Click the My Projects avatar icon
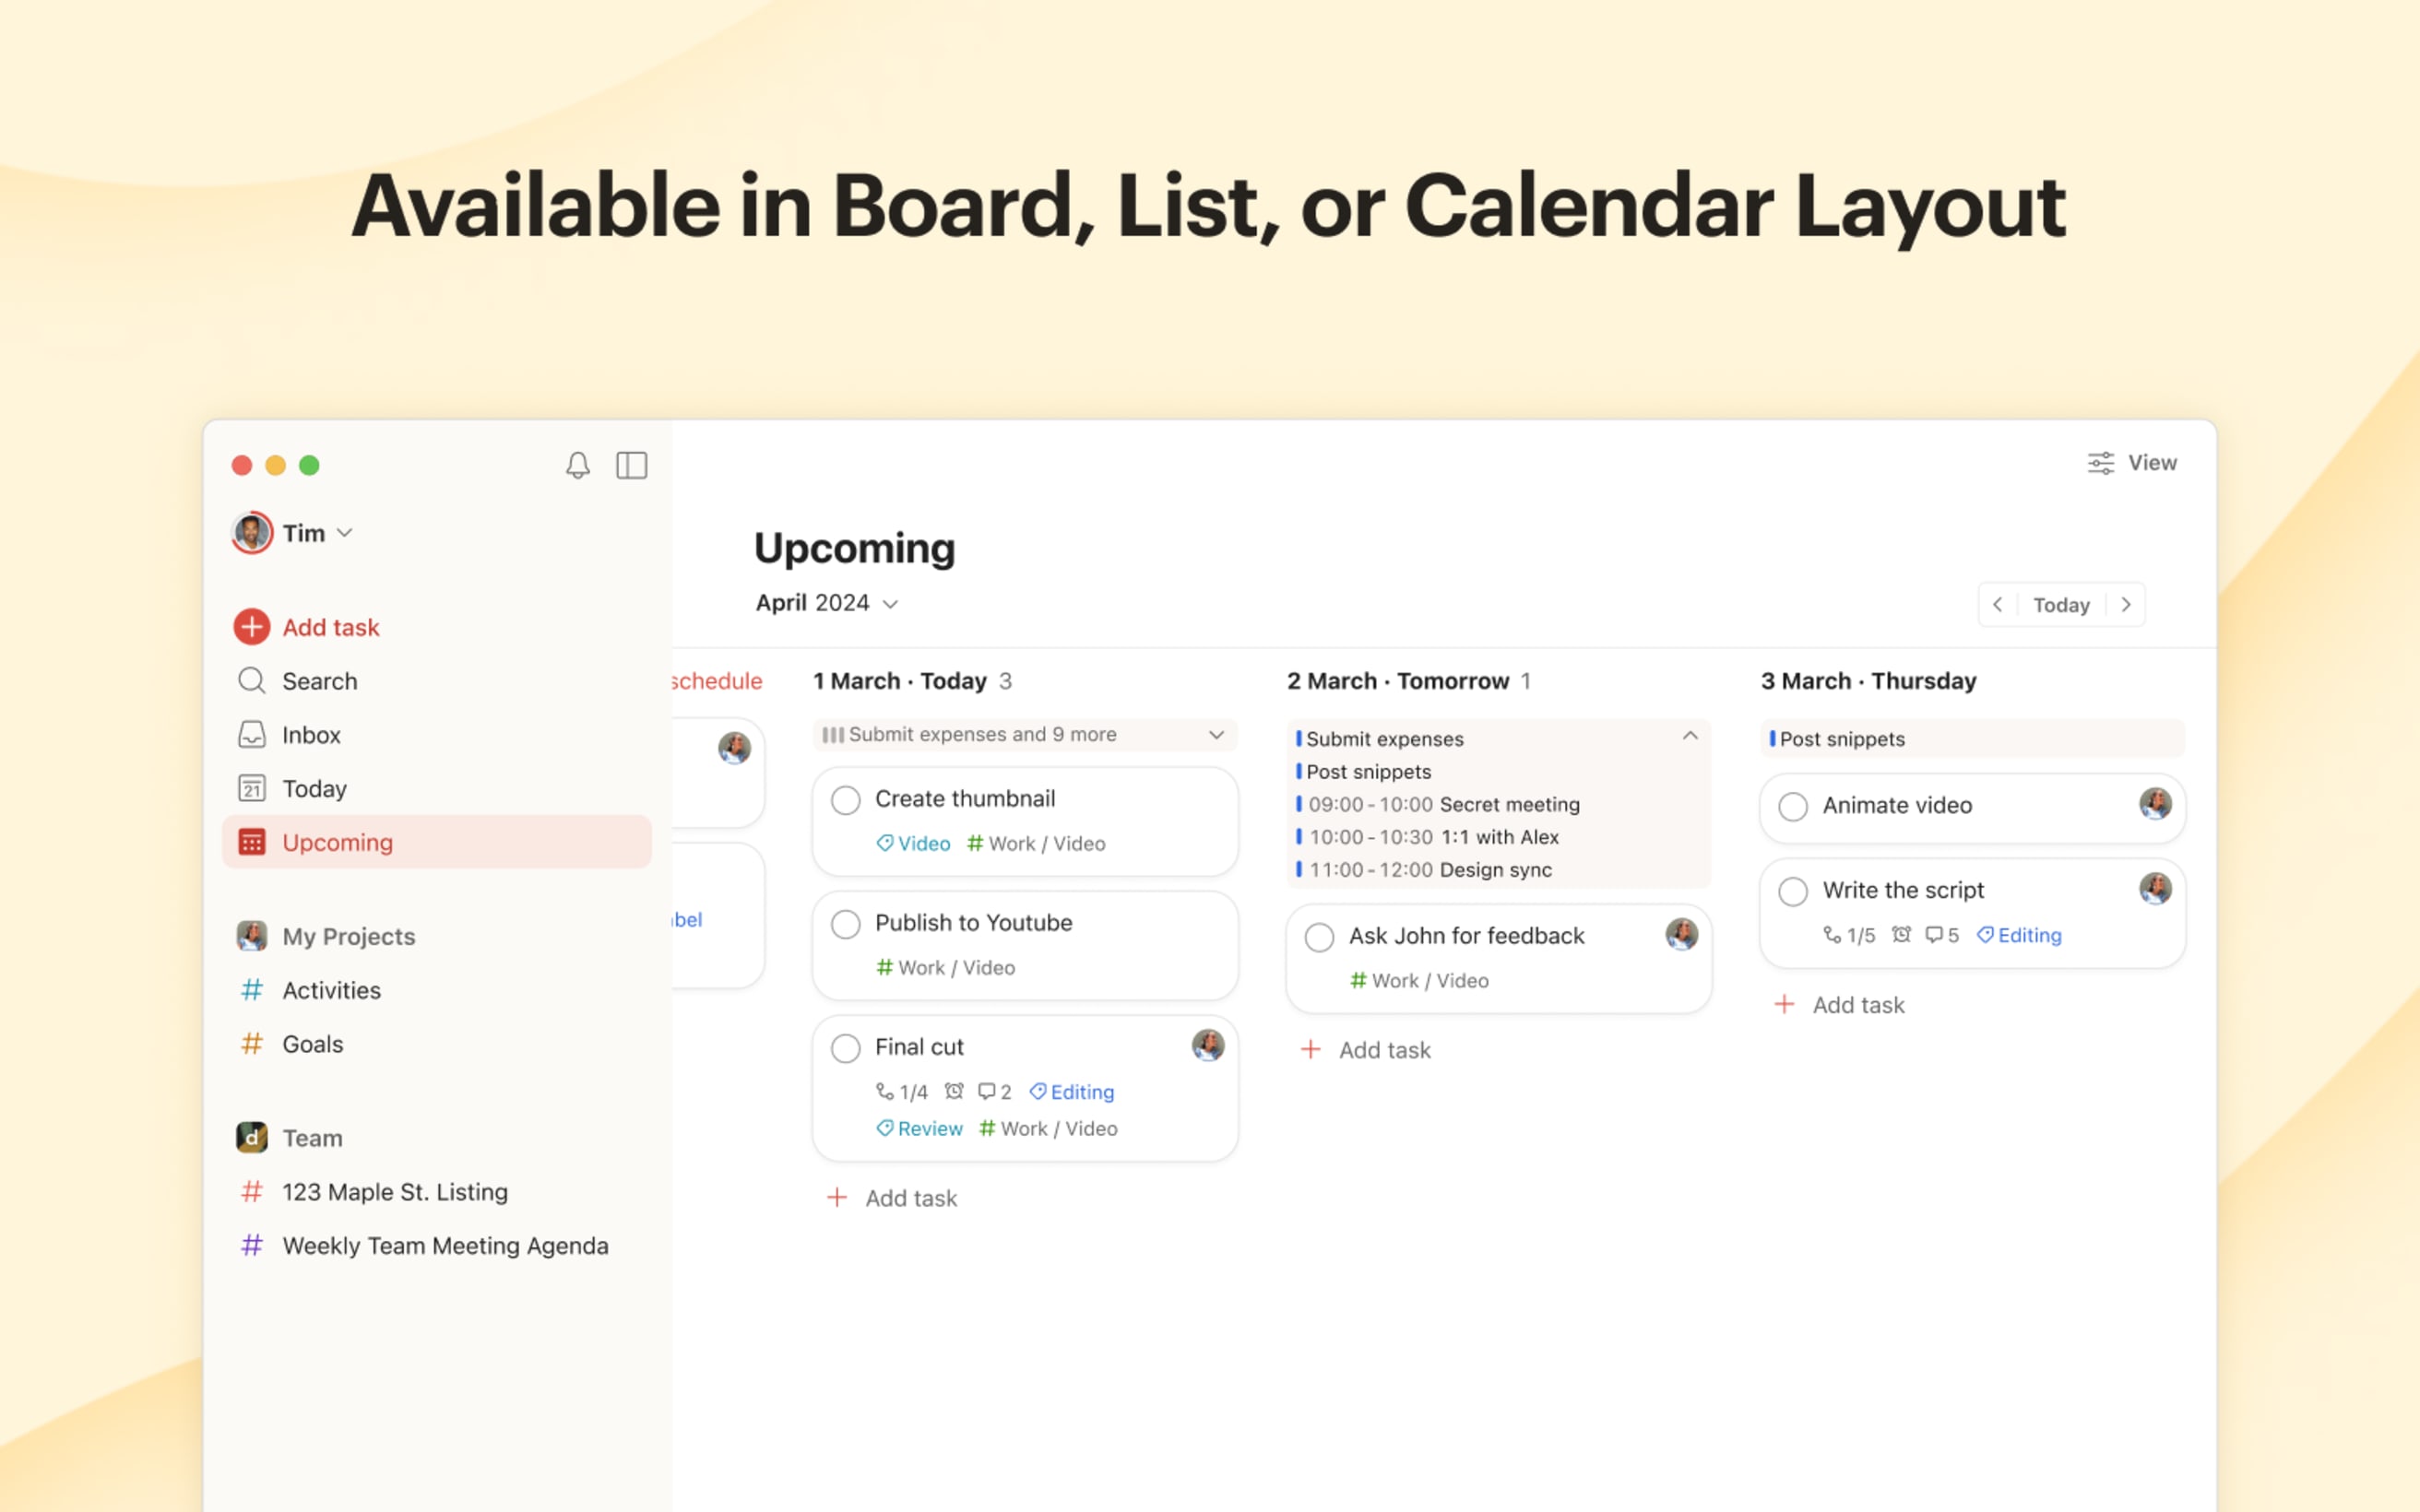Image resolution: width=2420 pixels, height=1512 pixels. coord(252,936)
